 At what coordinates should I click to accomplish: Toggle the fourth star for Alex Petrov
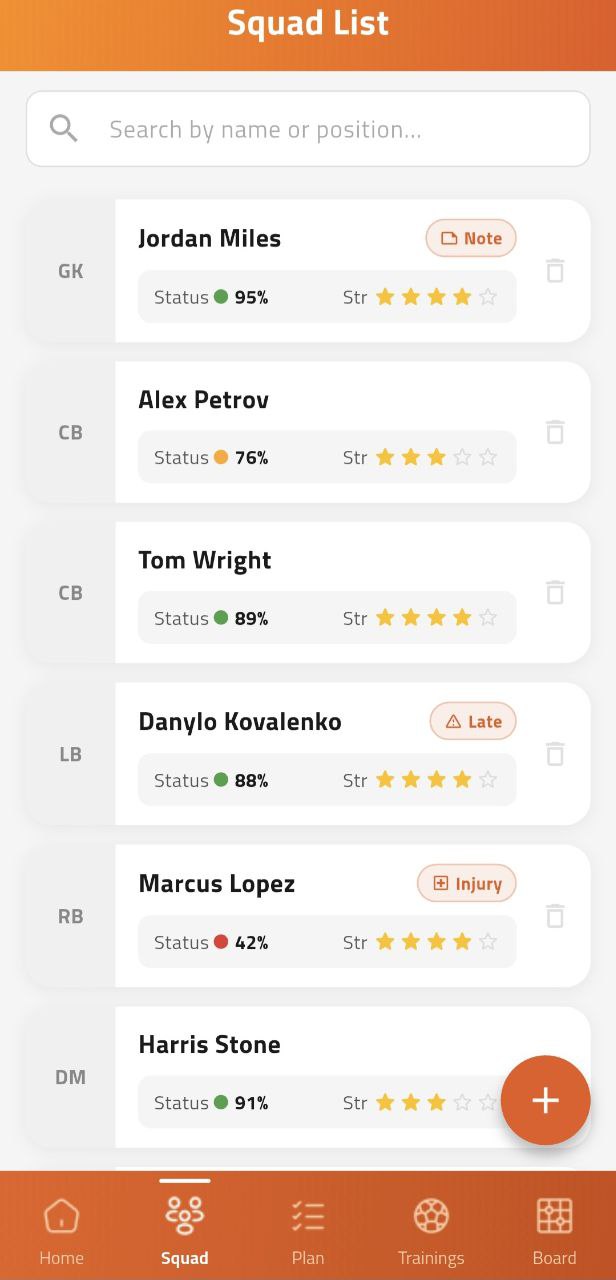[462, 457]
